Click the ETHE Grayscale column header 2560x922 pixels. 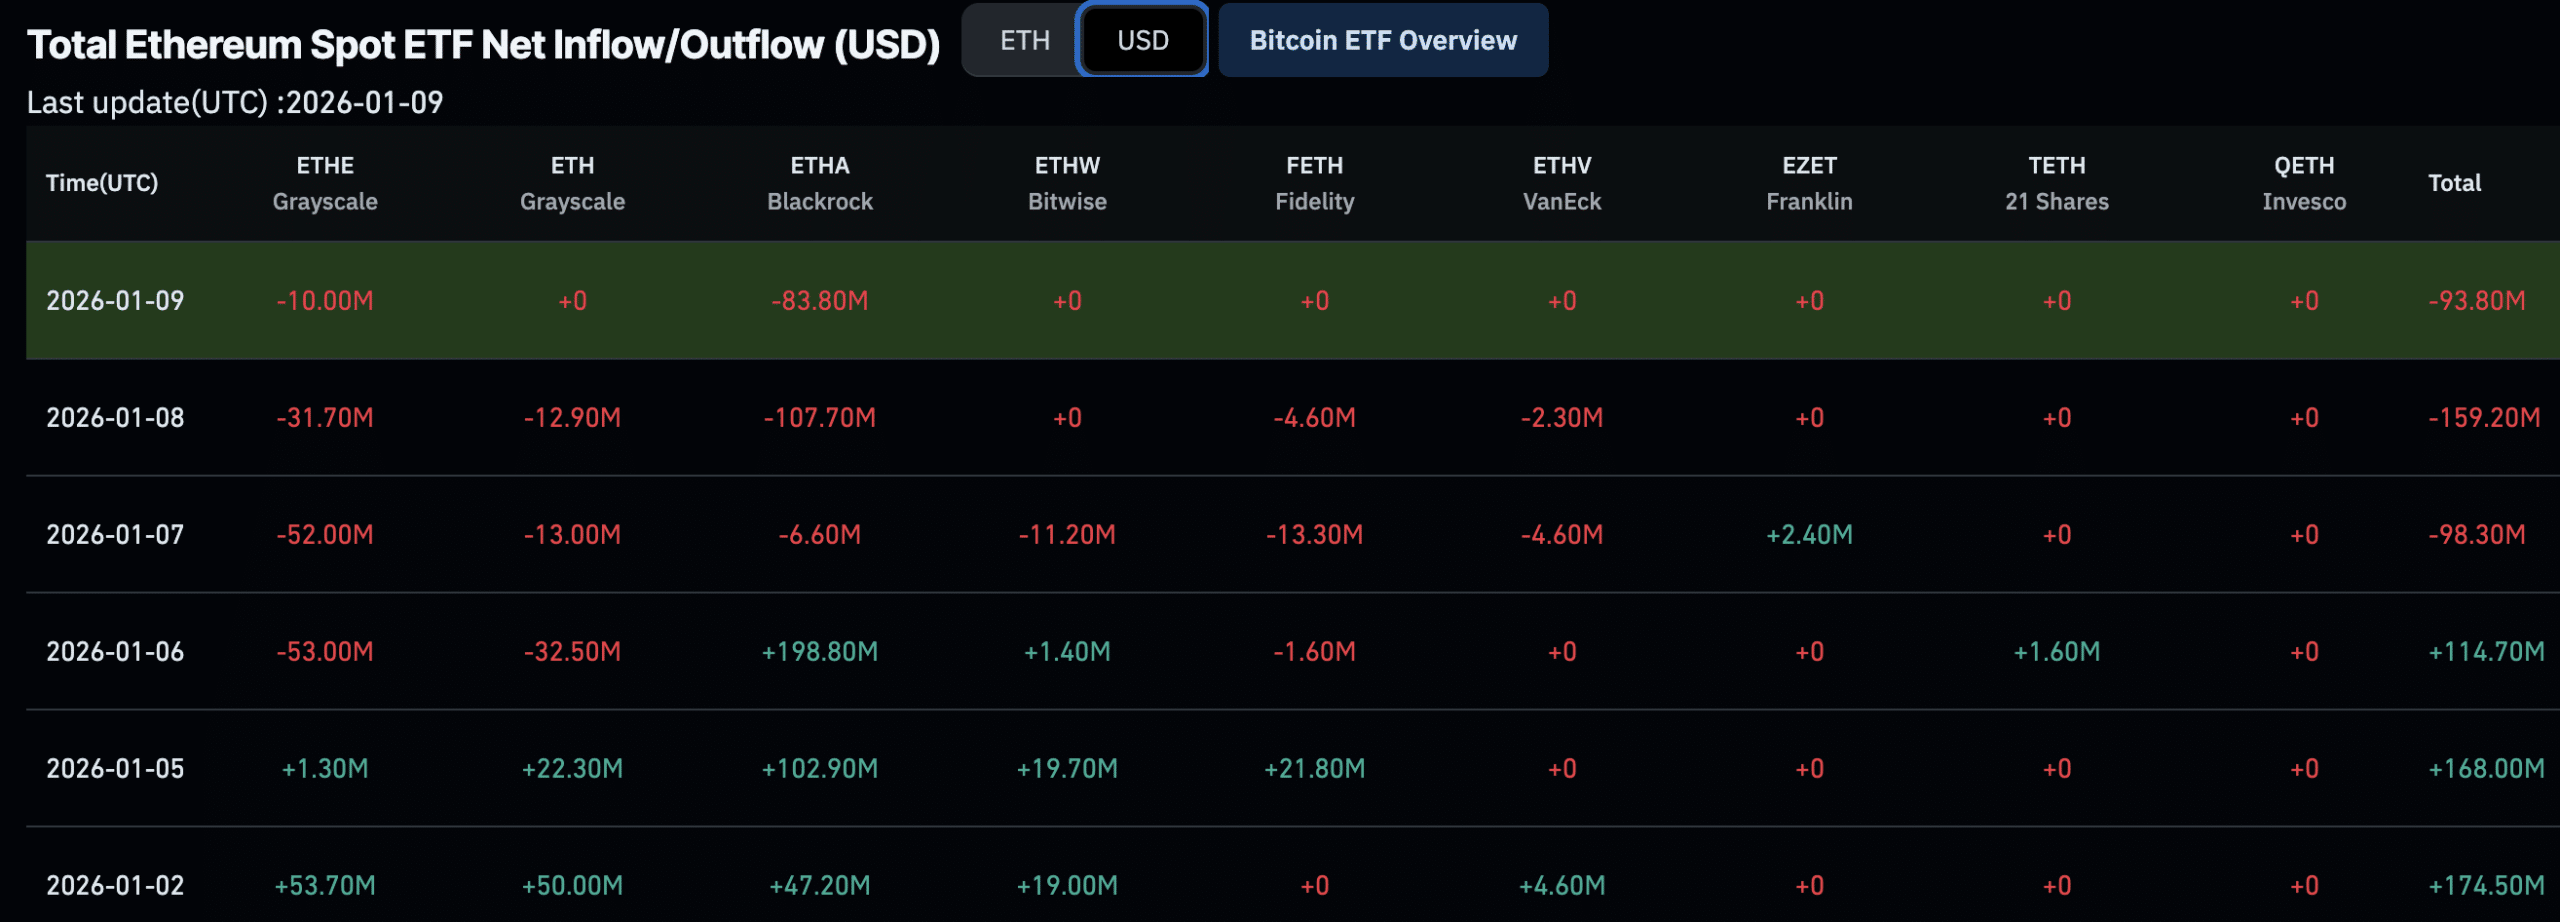[x=326, y=183]
